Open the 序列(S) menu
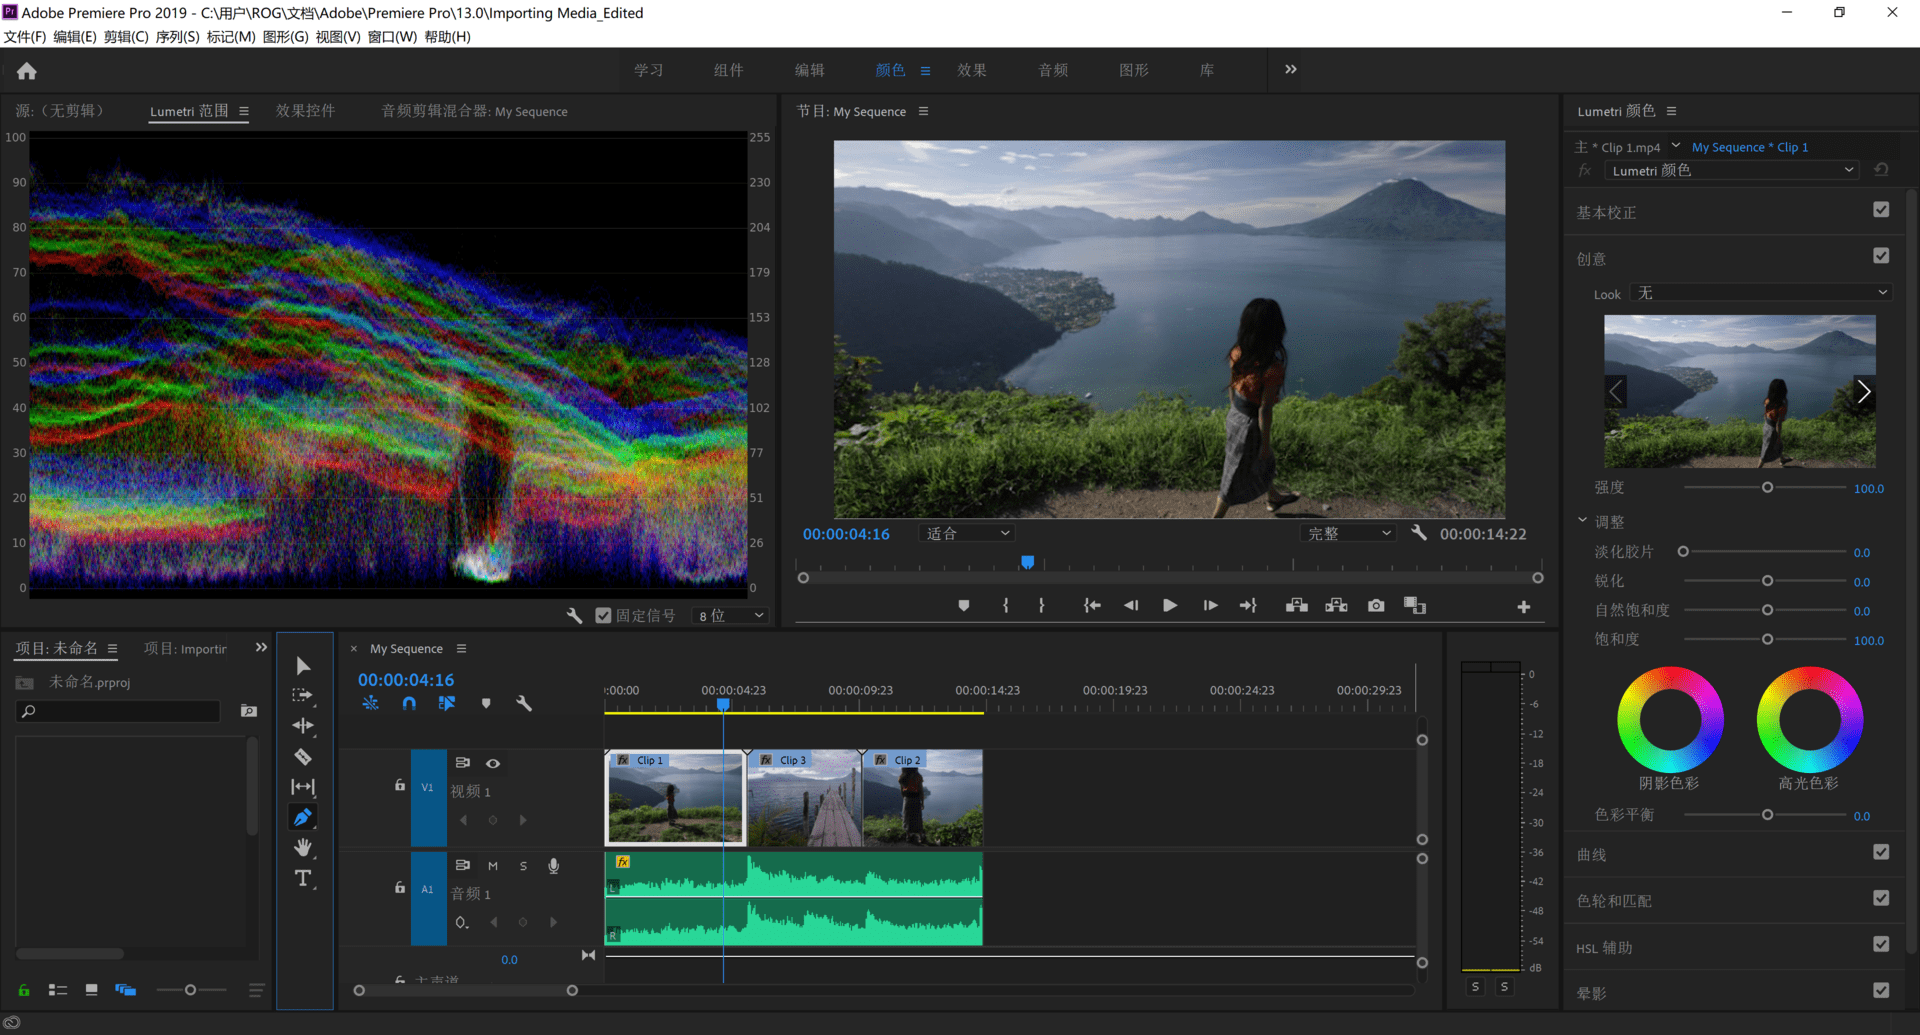This screenshot has height=1035, width=1920. pyautogui.click(x=177, y=37)
